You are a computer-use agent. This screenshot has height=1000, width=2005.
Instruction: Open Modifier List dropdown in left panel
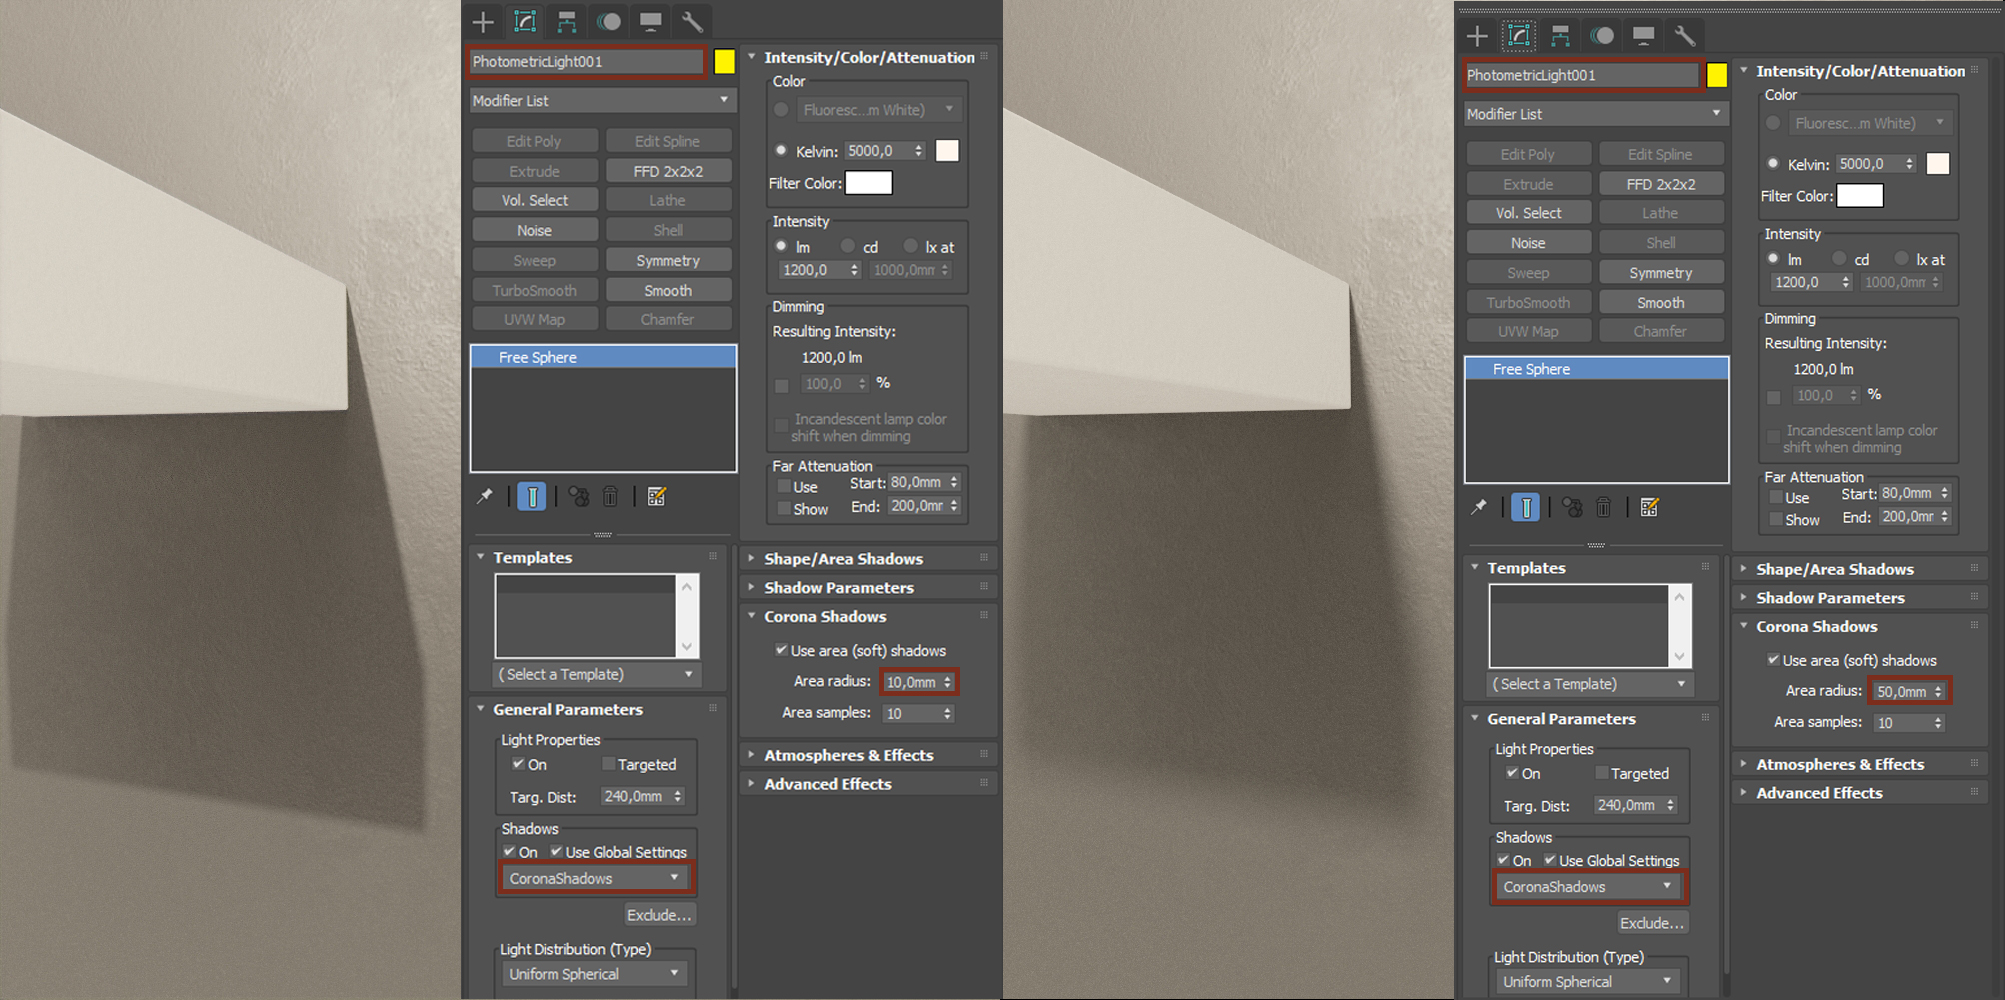point(603,100)
